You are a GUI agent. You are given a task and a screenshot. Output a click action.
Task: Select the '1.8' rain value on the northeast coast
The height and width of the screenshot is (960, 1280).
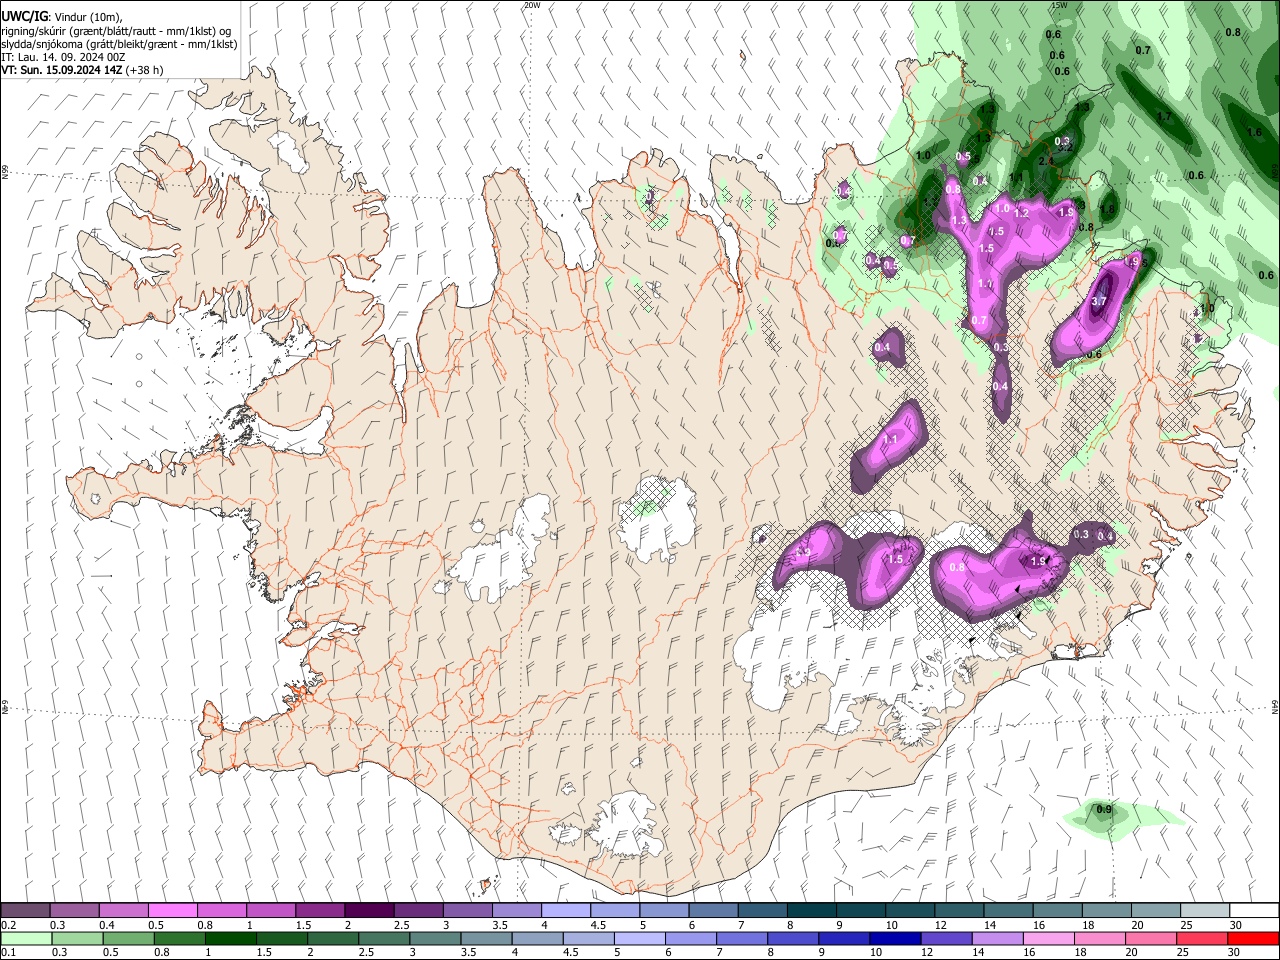[1107, 210]
